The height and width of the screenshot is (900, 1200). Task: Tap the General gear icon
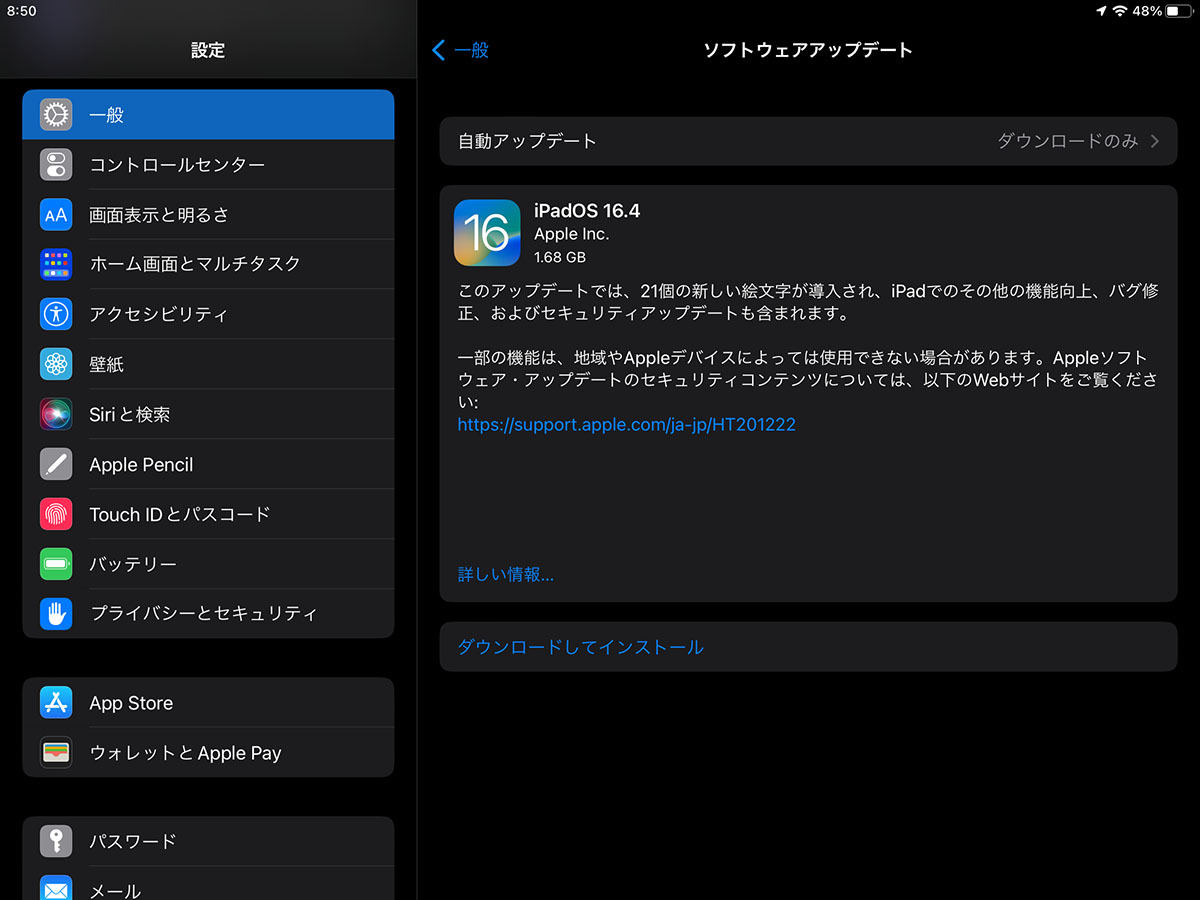pos(56,115)
